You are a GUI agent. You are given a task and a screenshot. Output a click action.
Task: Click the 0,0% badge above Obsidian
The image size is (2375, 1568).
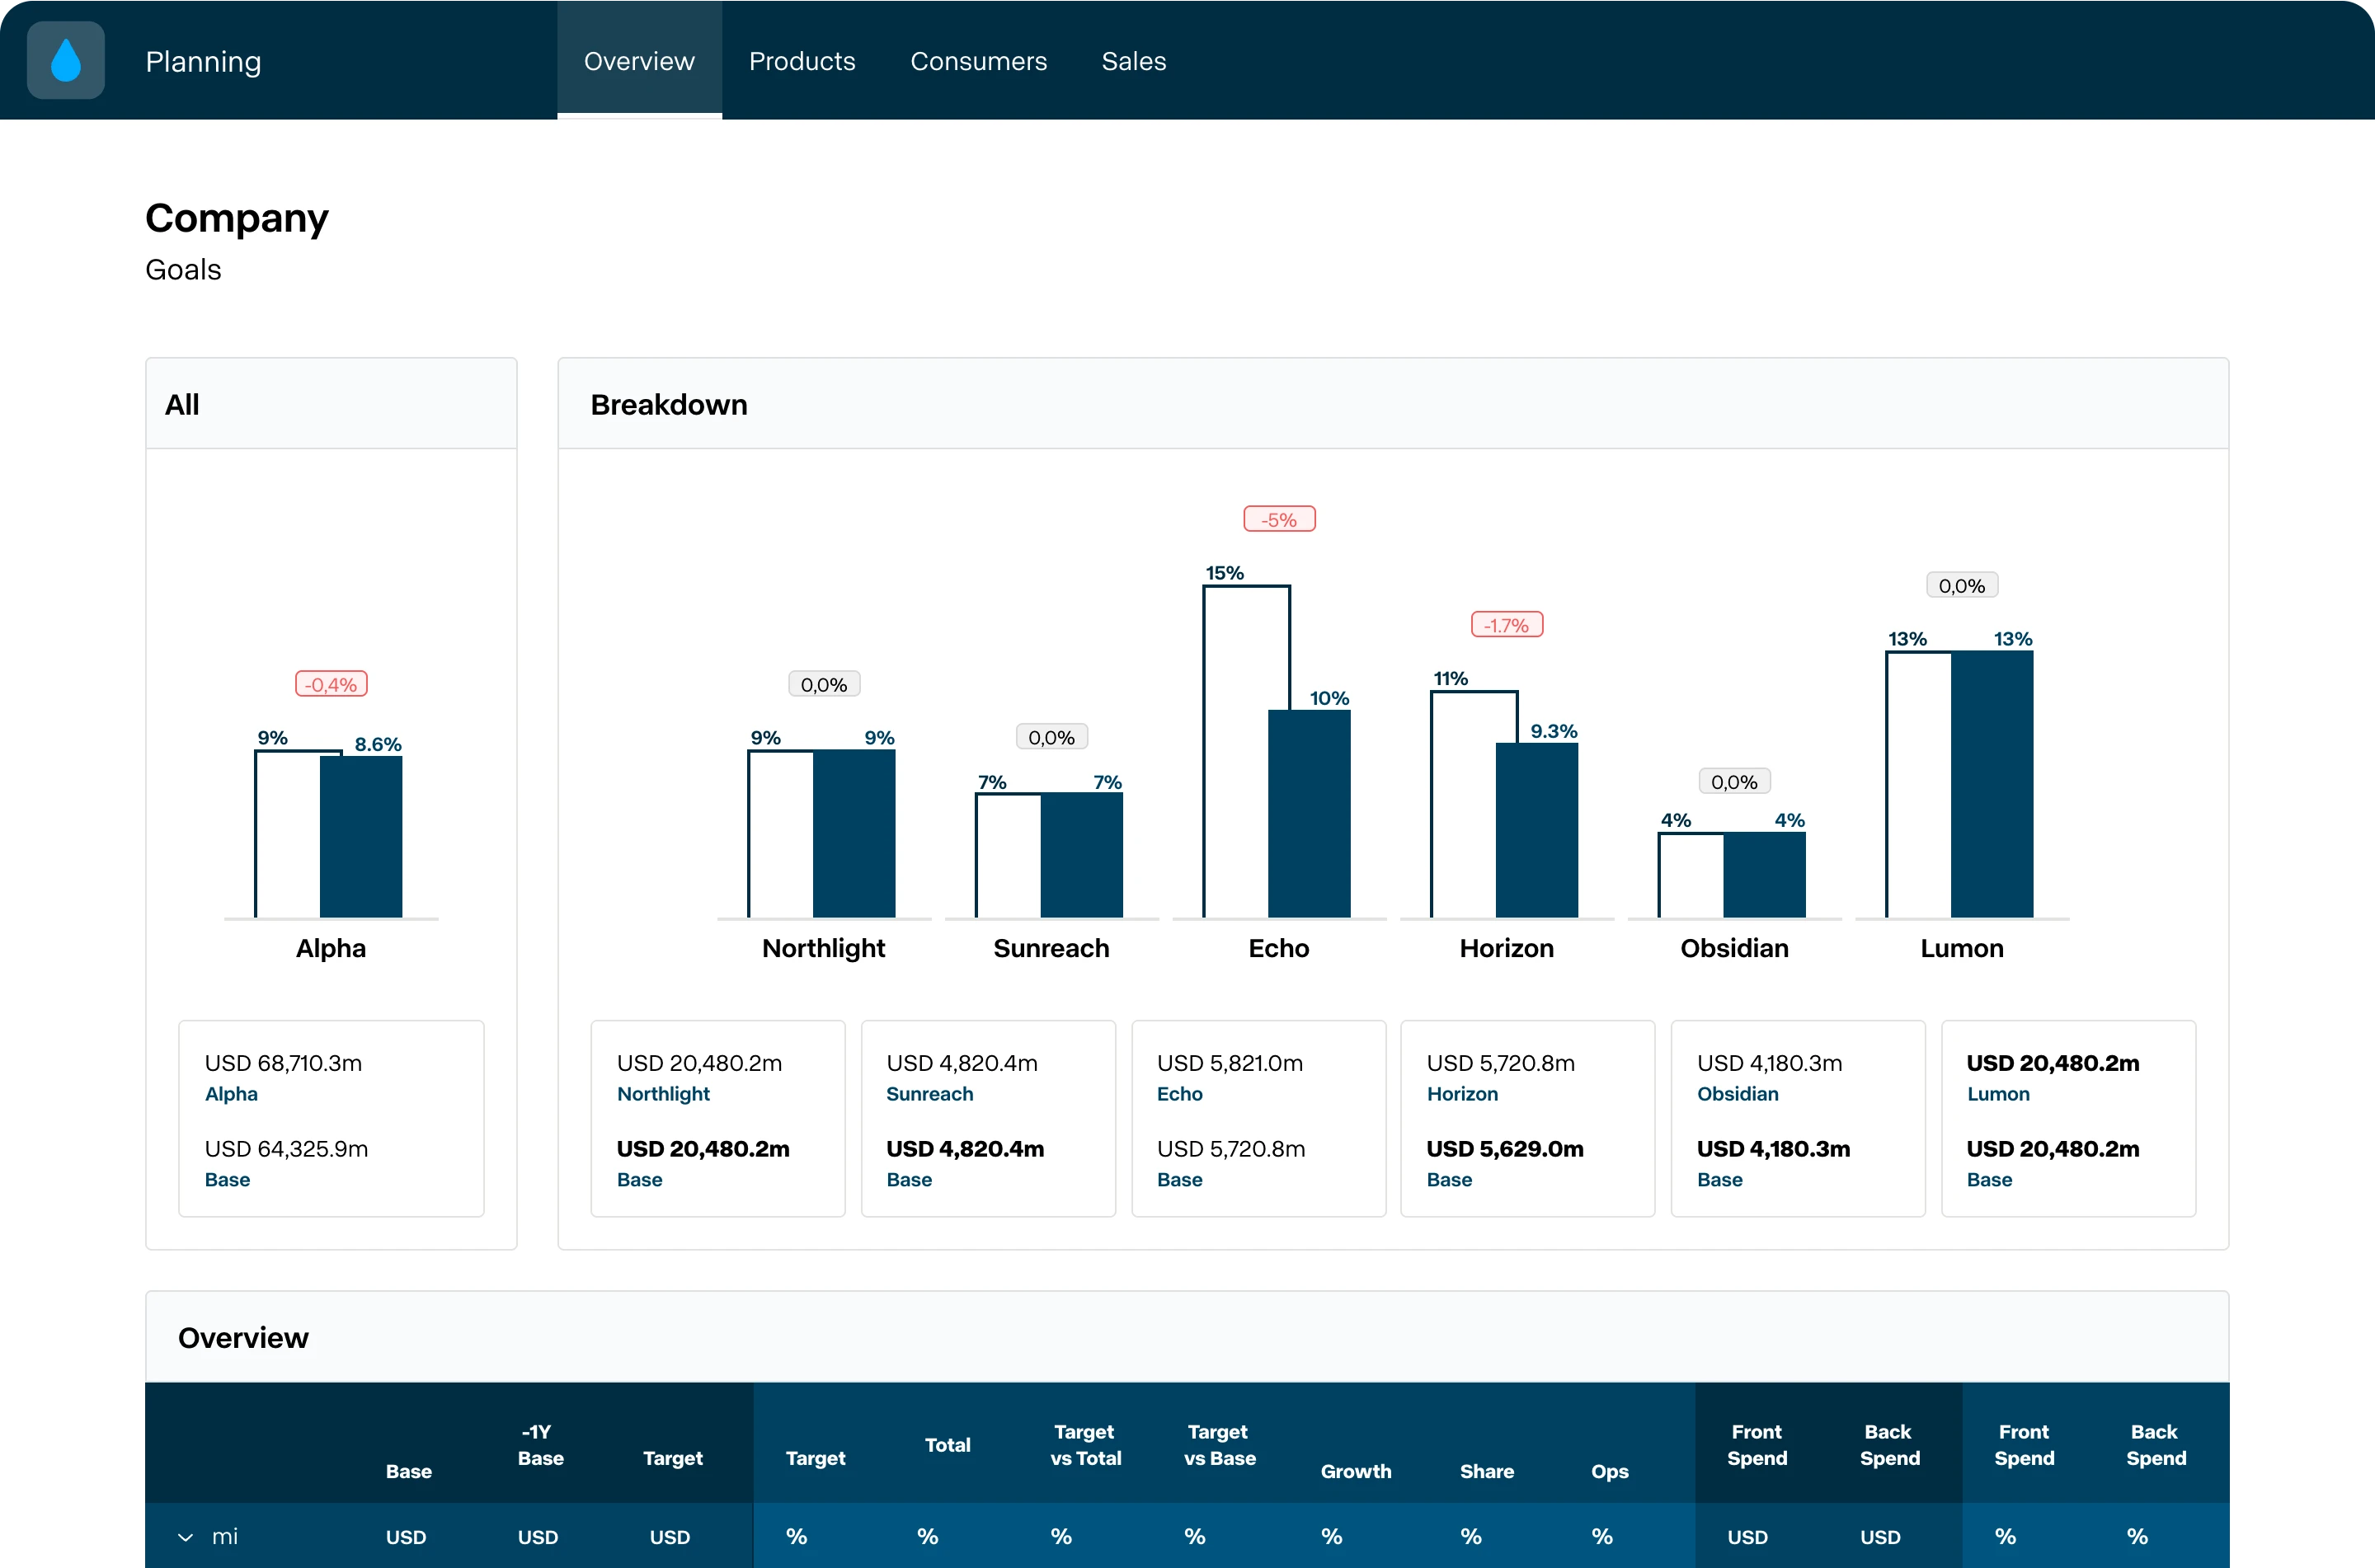(x=1735, y=781)
